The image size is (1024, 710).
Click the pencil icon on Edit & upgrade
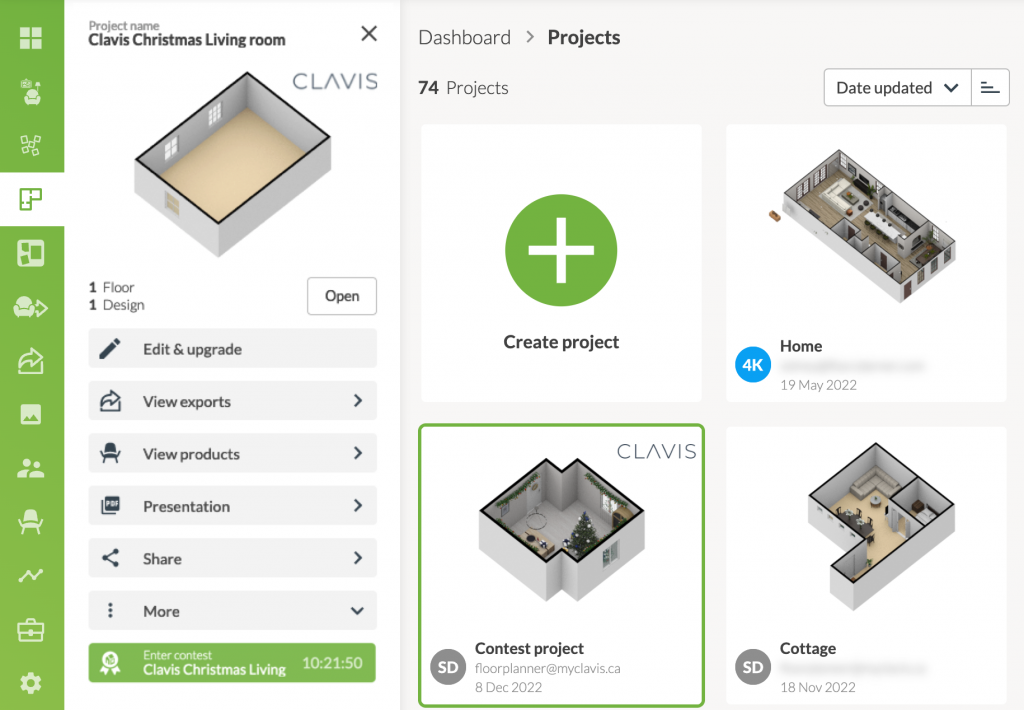click(110, 349)
